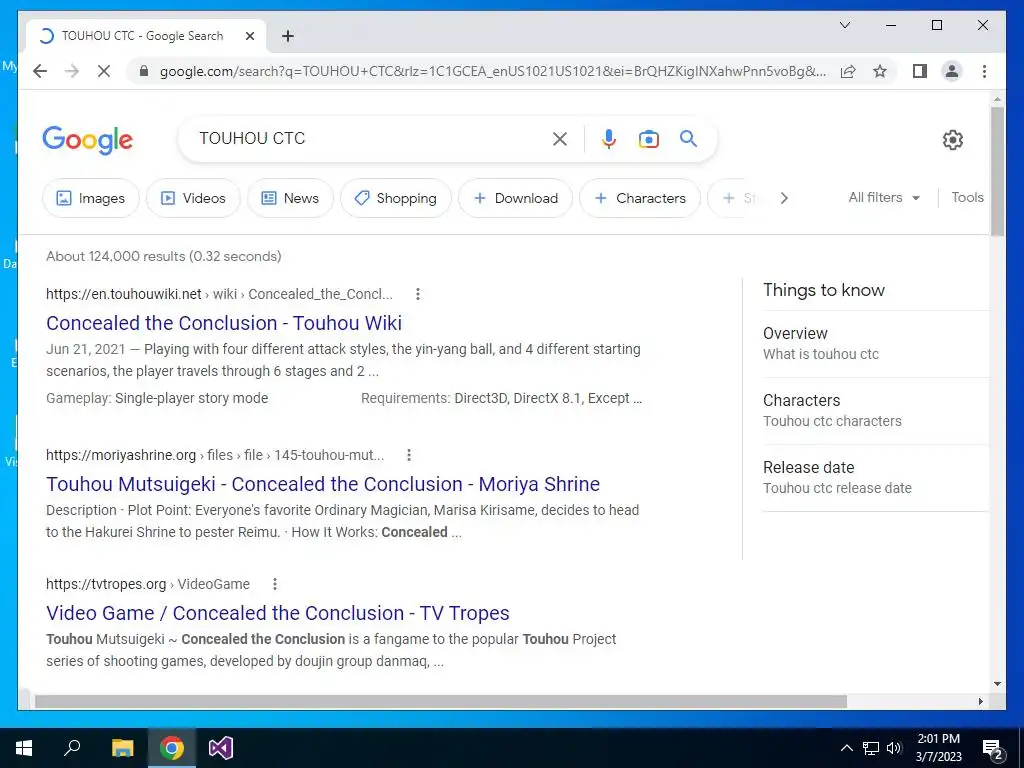The height and width of the screenshot is (768, 1024).
Task: Go to the Google home page via the logo
Action: point(88,140)
